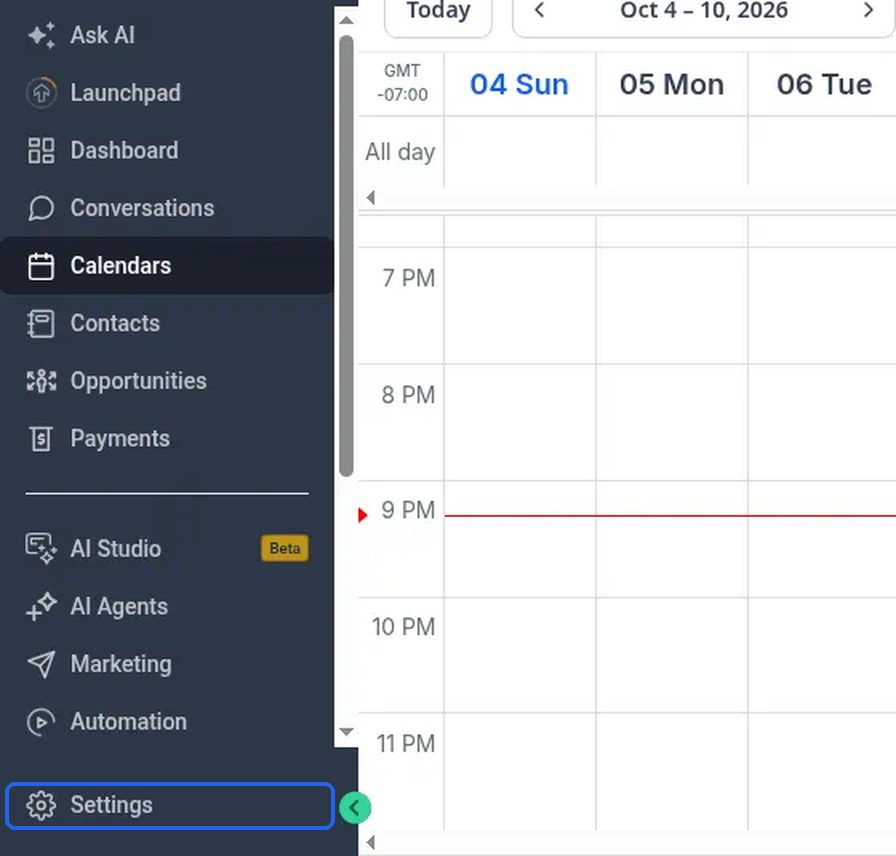Click the sidebar scrollbar up arrow

click(x=346, y=21)
